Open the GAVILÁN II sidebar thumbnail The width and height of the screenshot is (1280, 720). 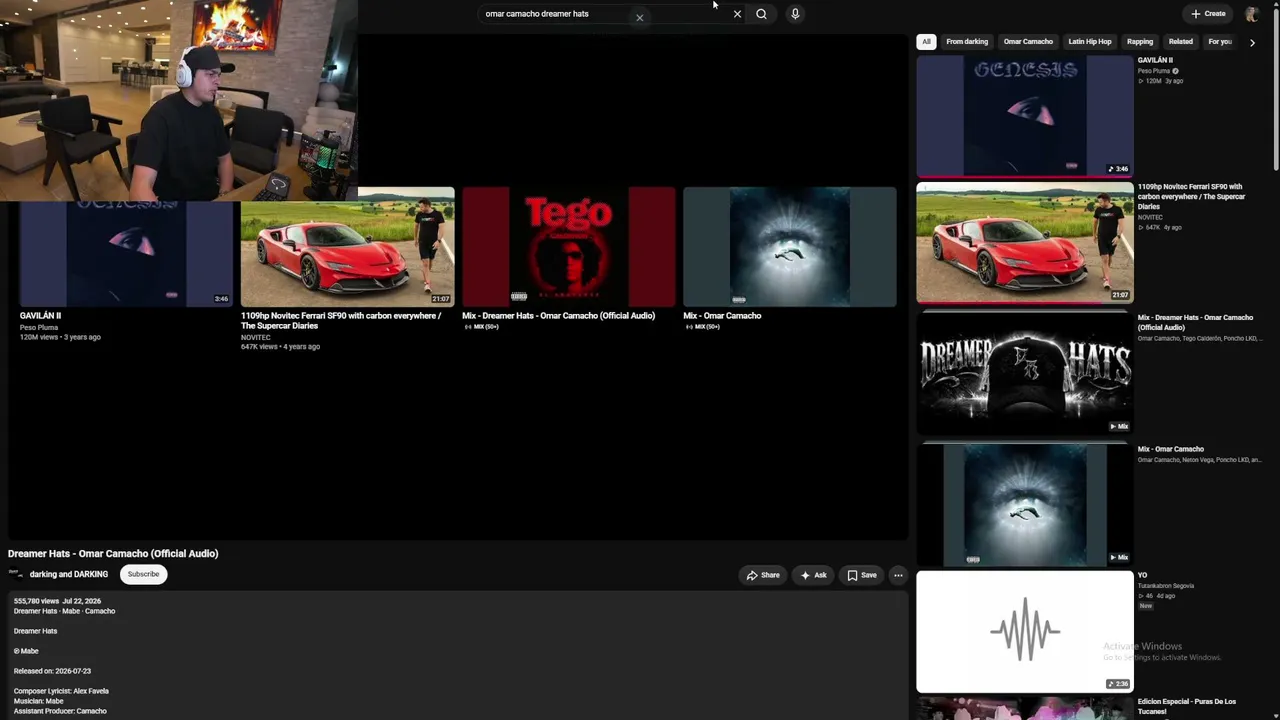tap(1025, 116)
